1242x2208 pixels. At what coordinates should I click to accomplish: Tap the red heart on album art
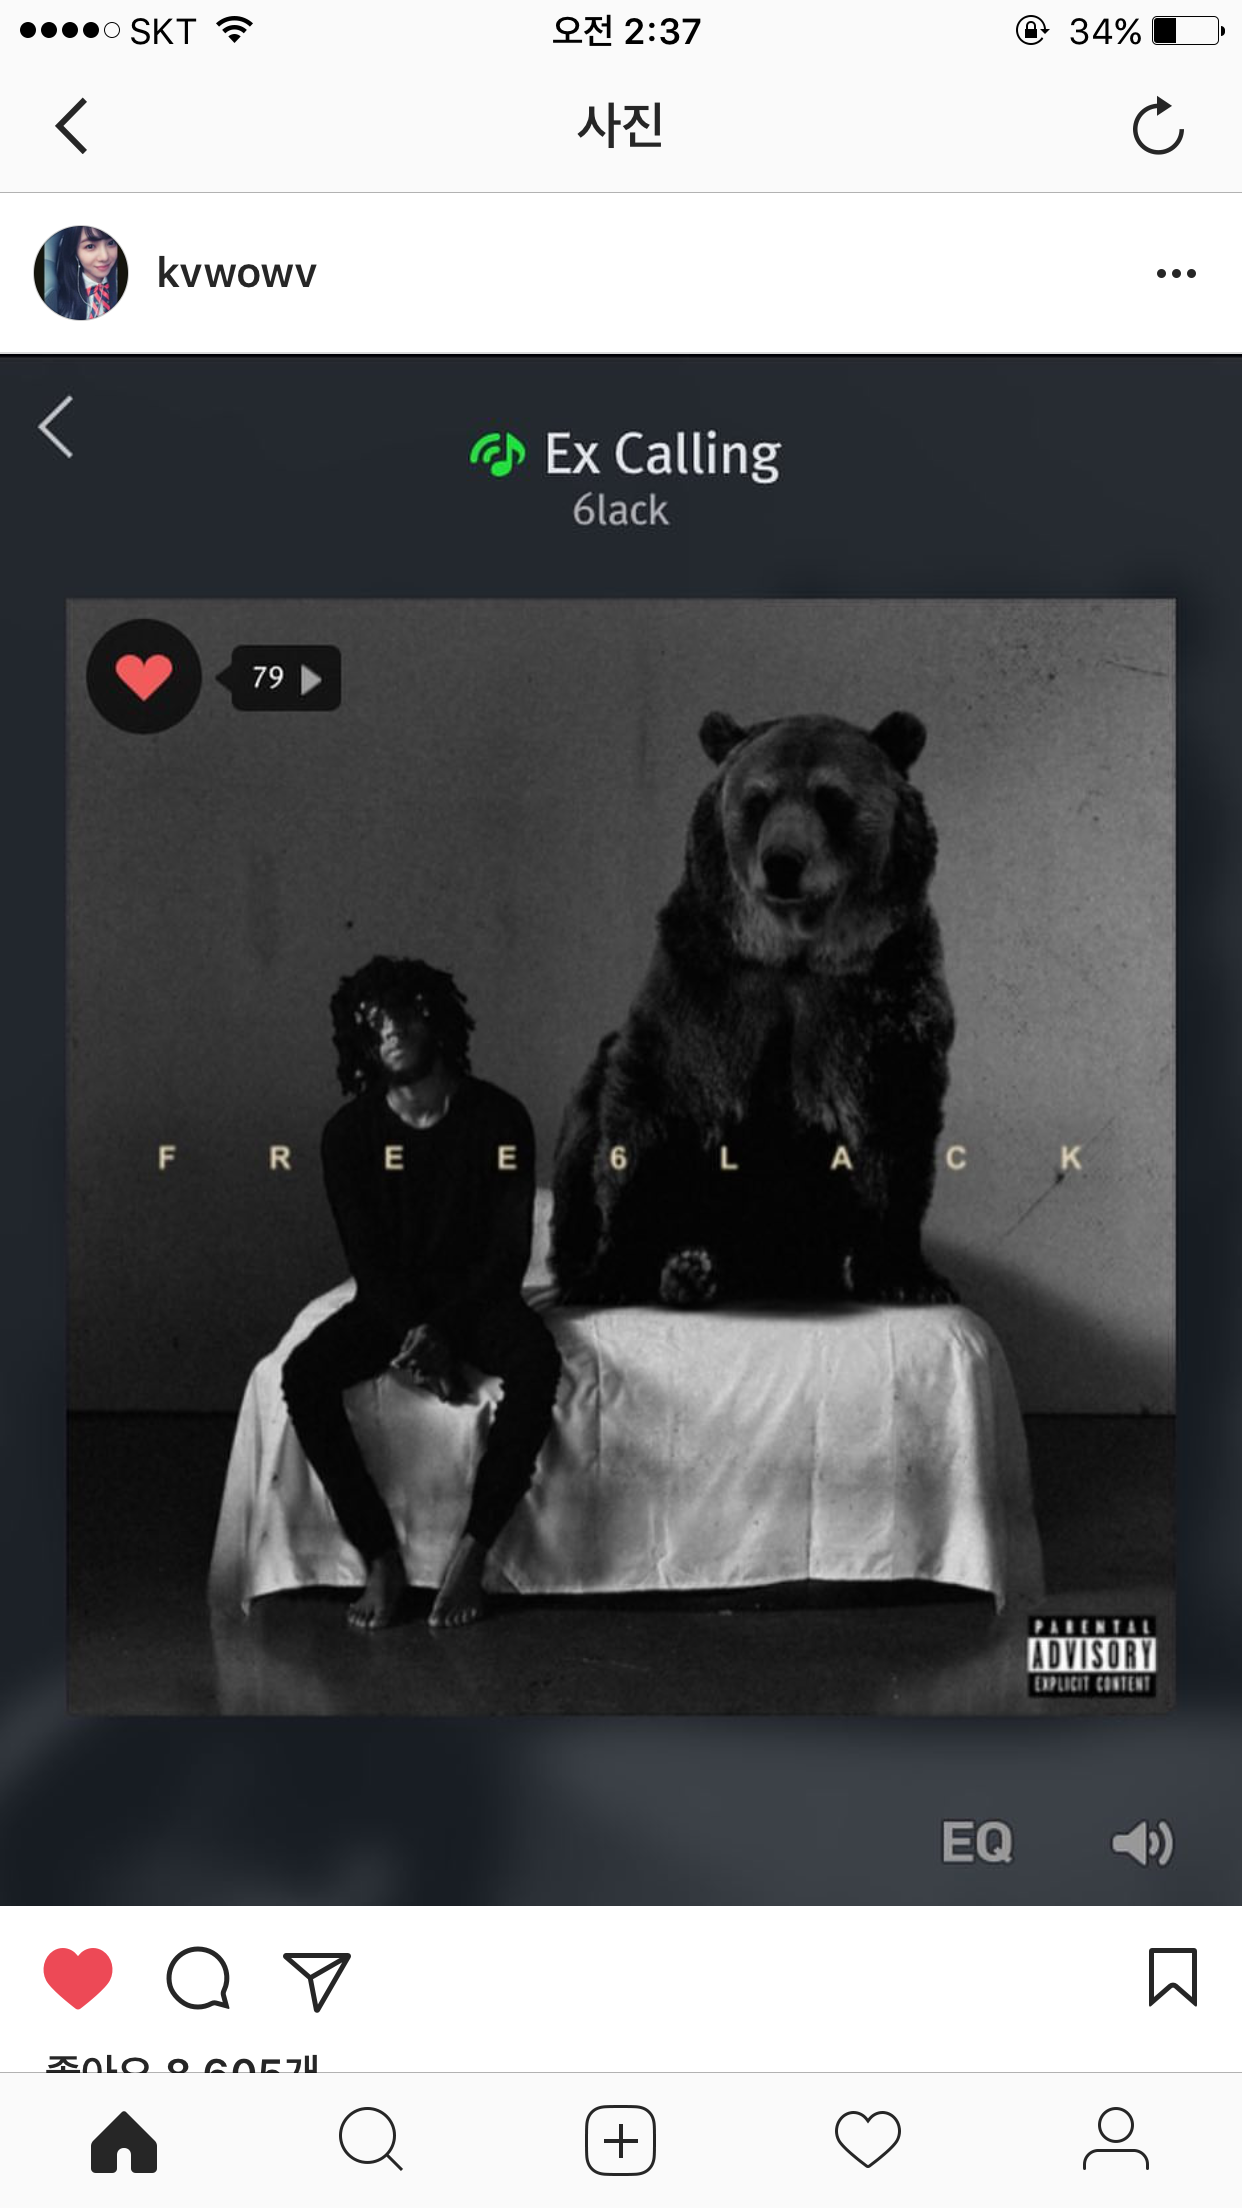[144, 677]
